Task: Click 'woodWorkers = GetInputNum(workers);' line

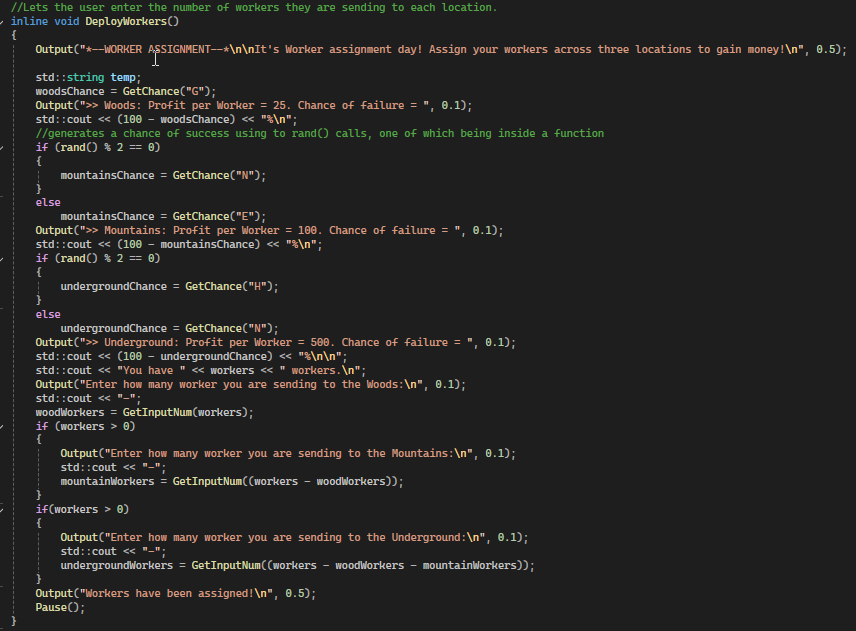Action: point(145,413)
